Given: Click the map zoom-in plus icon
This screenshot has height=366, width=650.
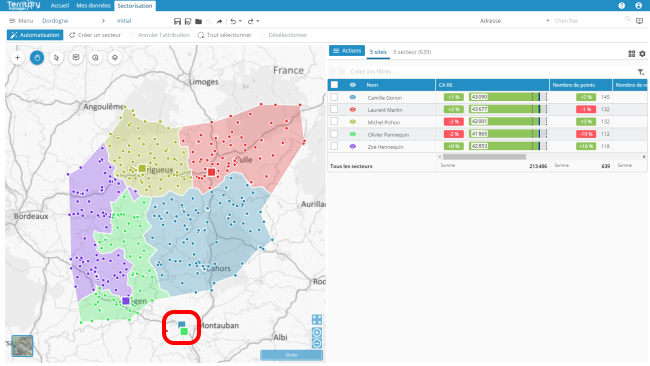Looking at the screenshot, I should tap(317, 332).
